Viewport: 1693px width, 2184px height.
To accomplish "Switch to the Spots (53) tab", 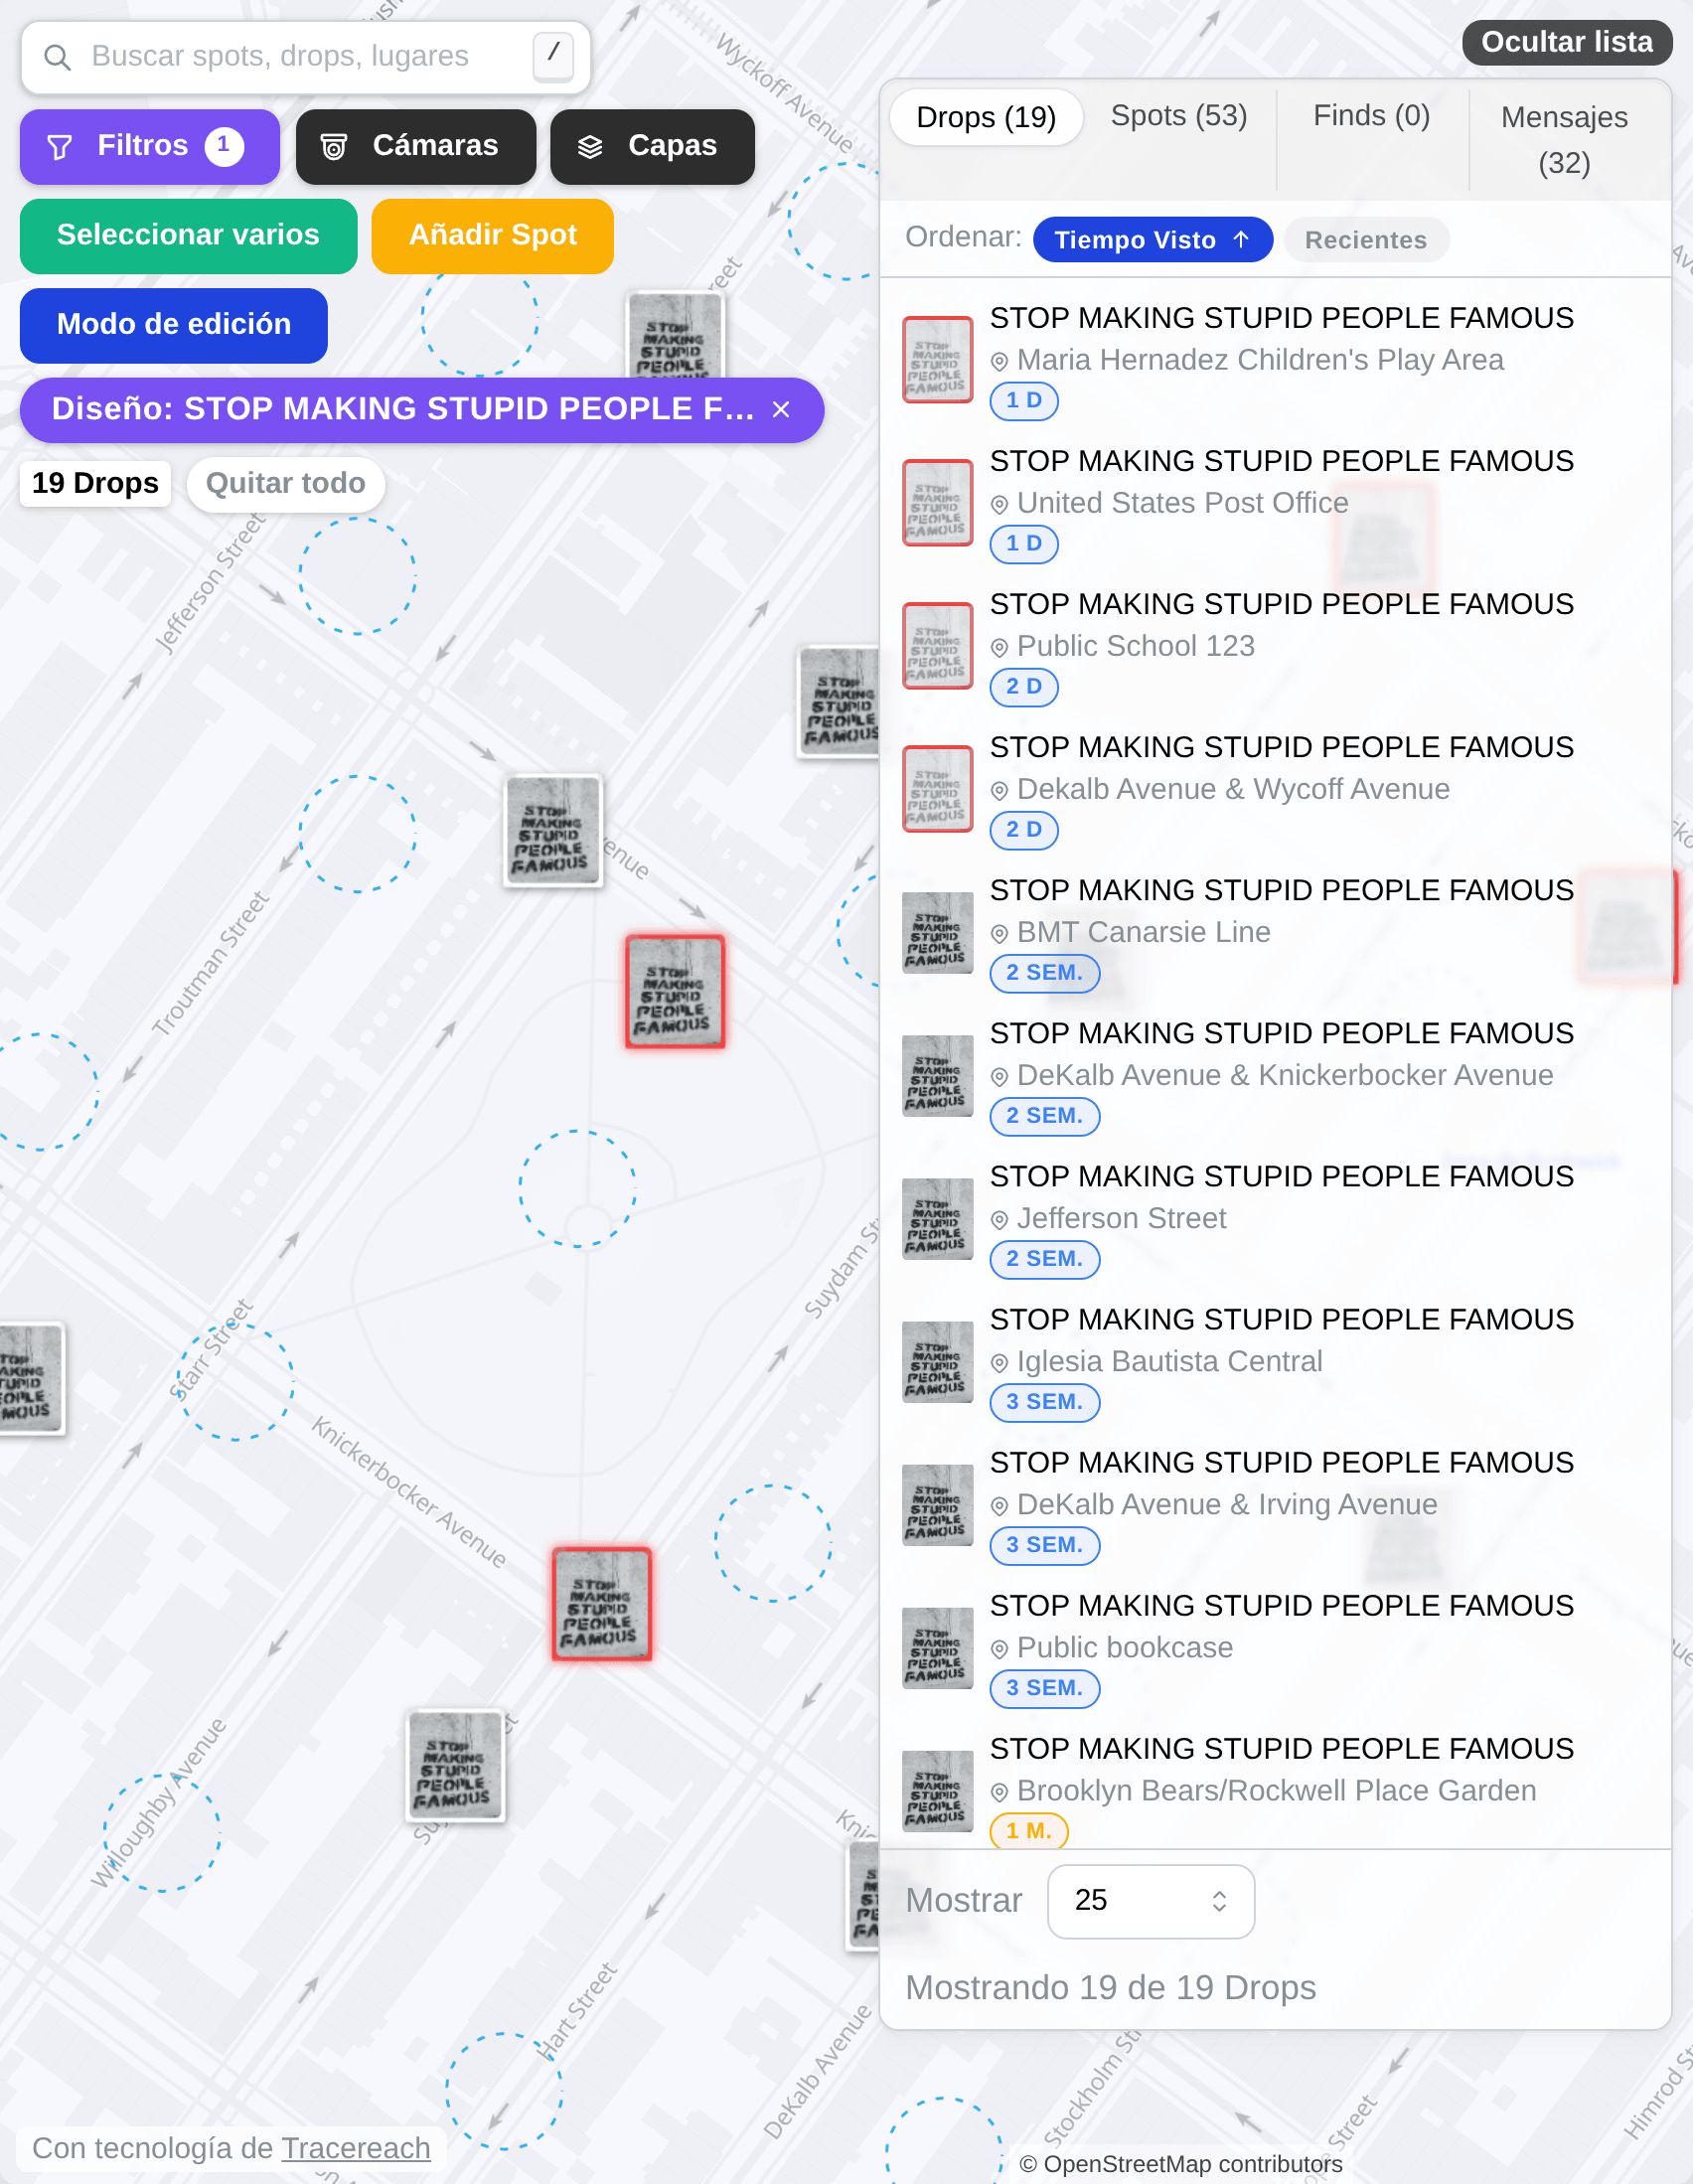I will (x=1178, y=116).
